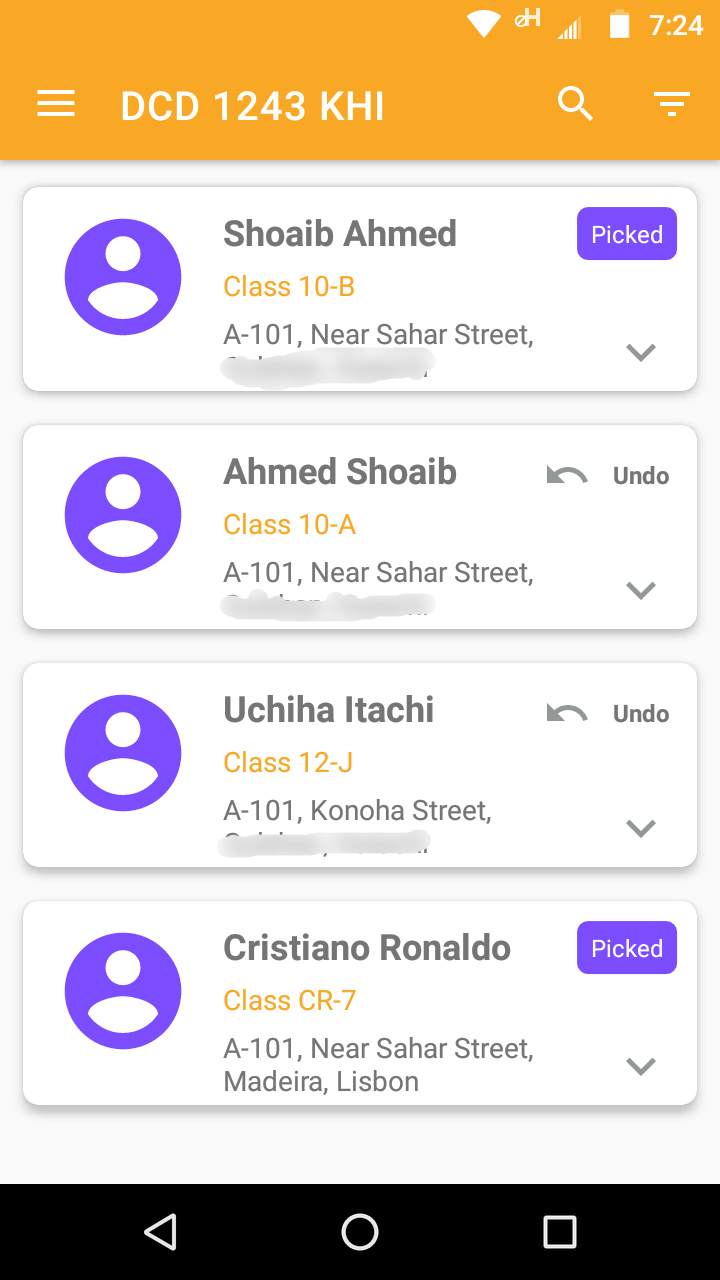Select the Cristiano Ronaldo name heading
This screenshot has width=720, height=1280.
[367, 948]
